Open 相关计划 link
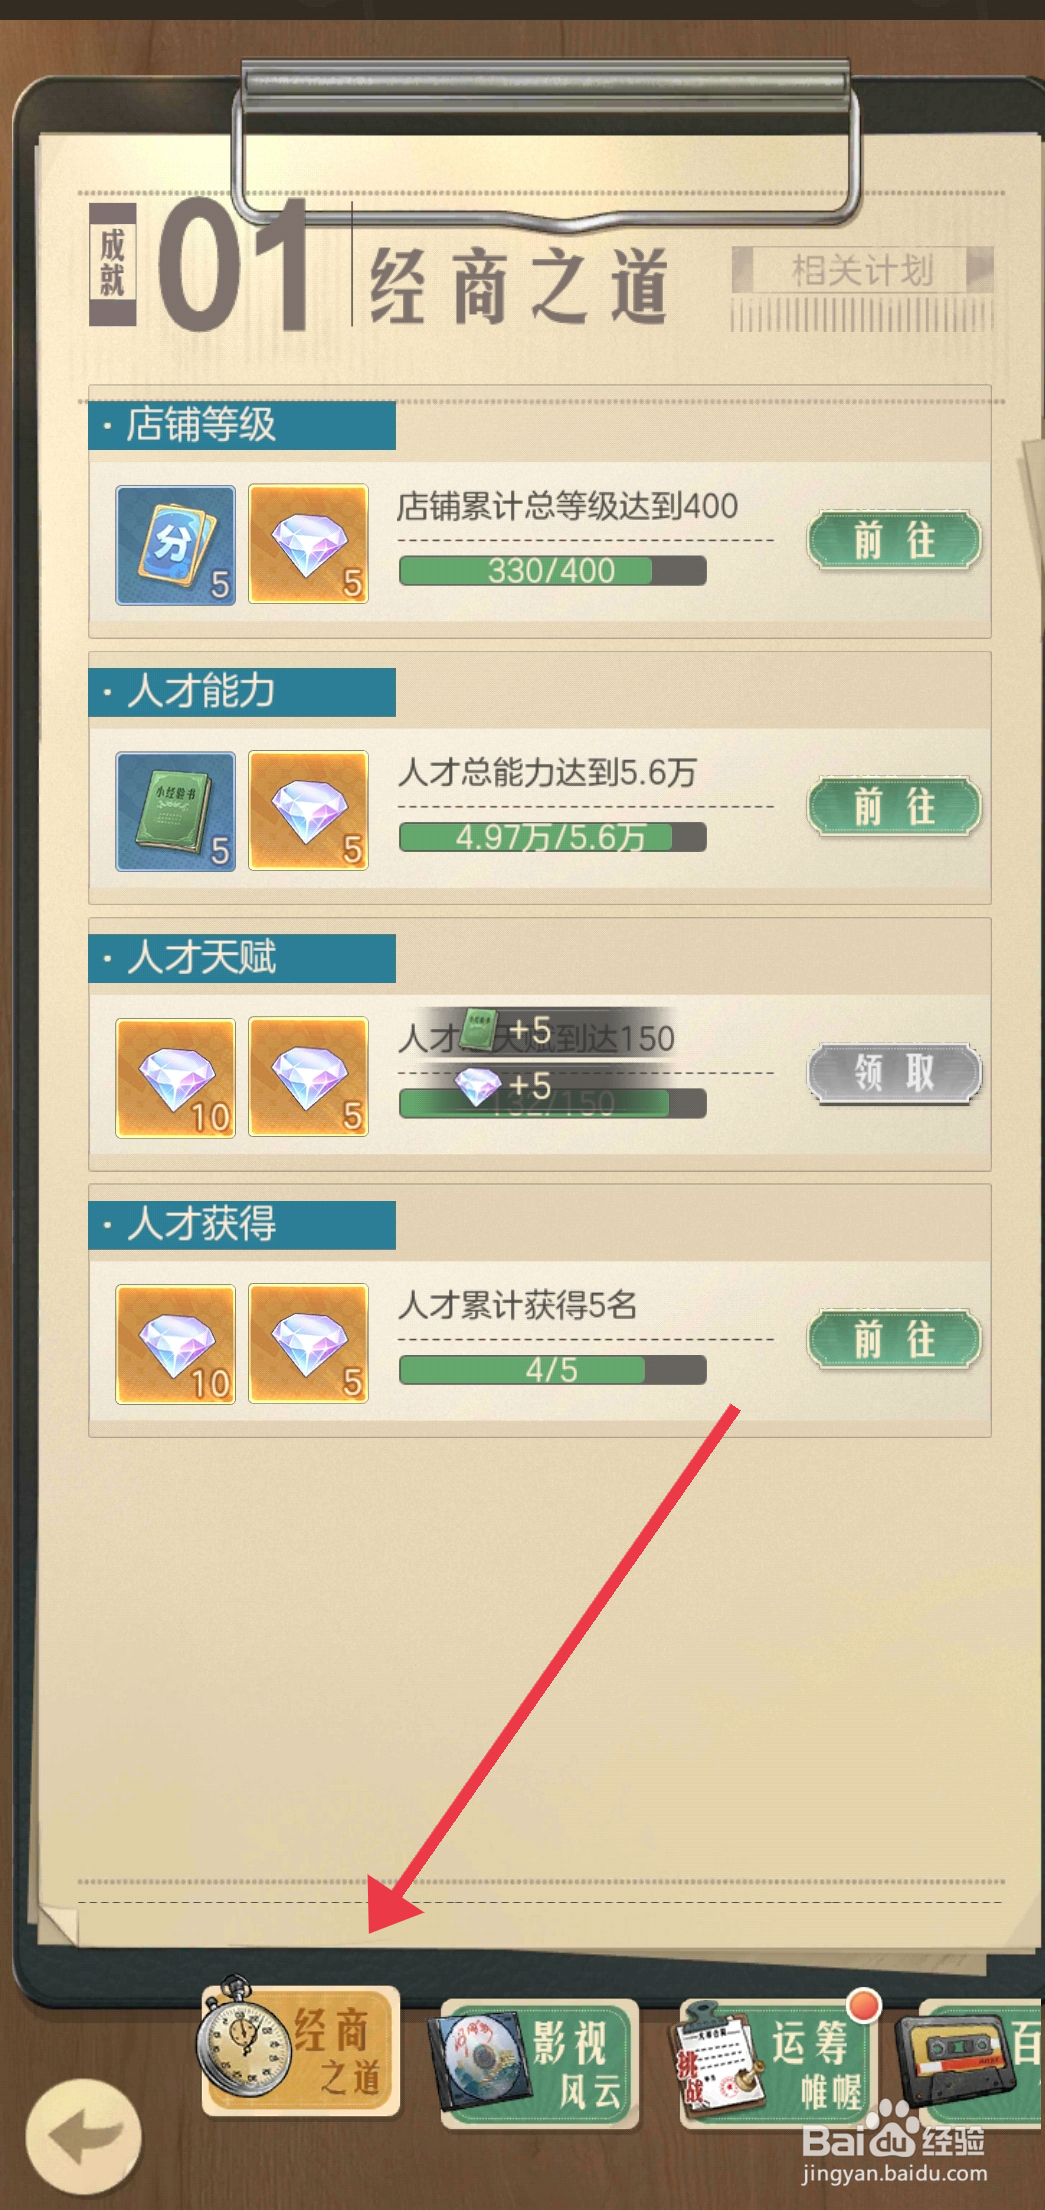Image resolution: width=1045 pixels, height=2210 pixels. click(862, 270)
